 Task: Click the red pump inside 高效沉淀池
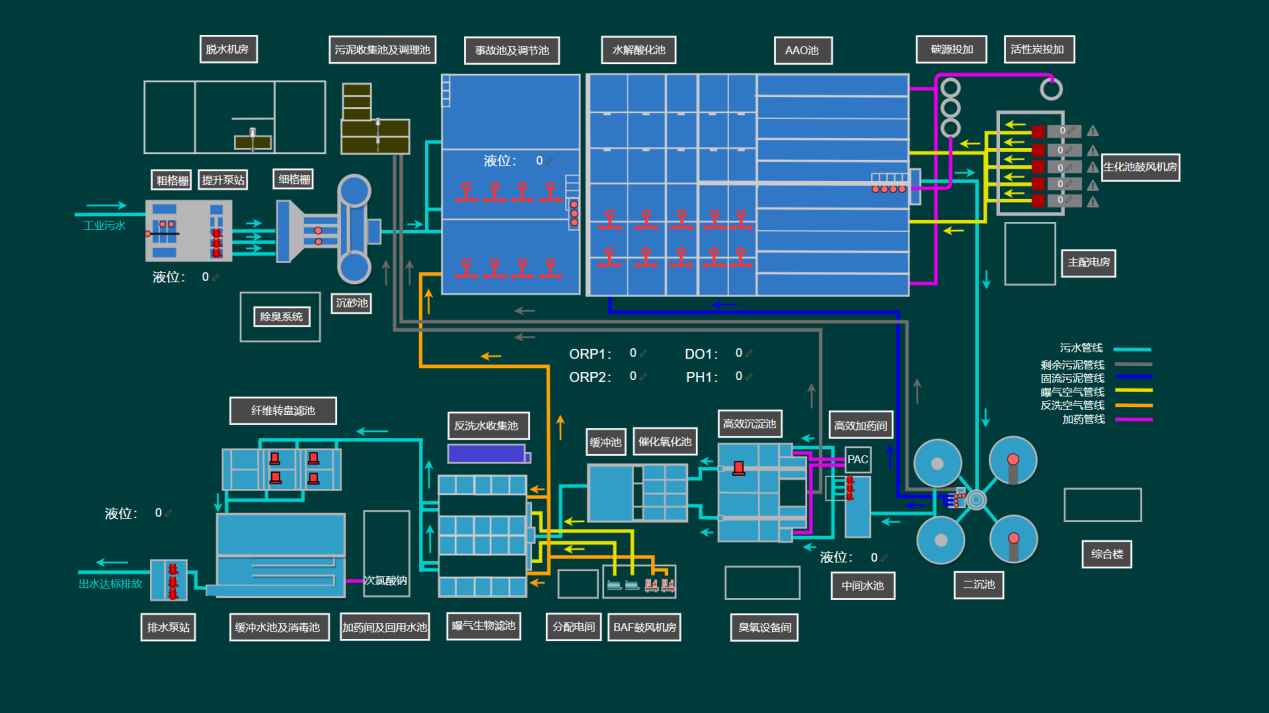coord(739,467)
